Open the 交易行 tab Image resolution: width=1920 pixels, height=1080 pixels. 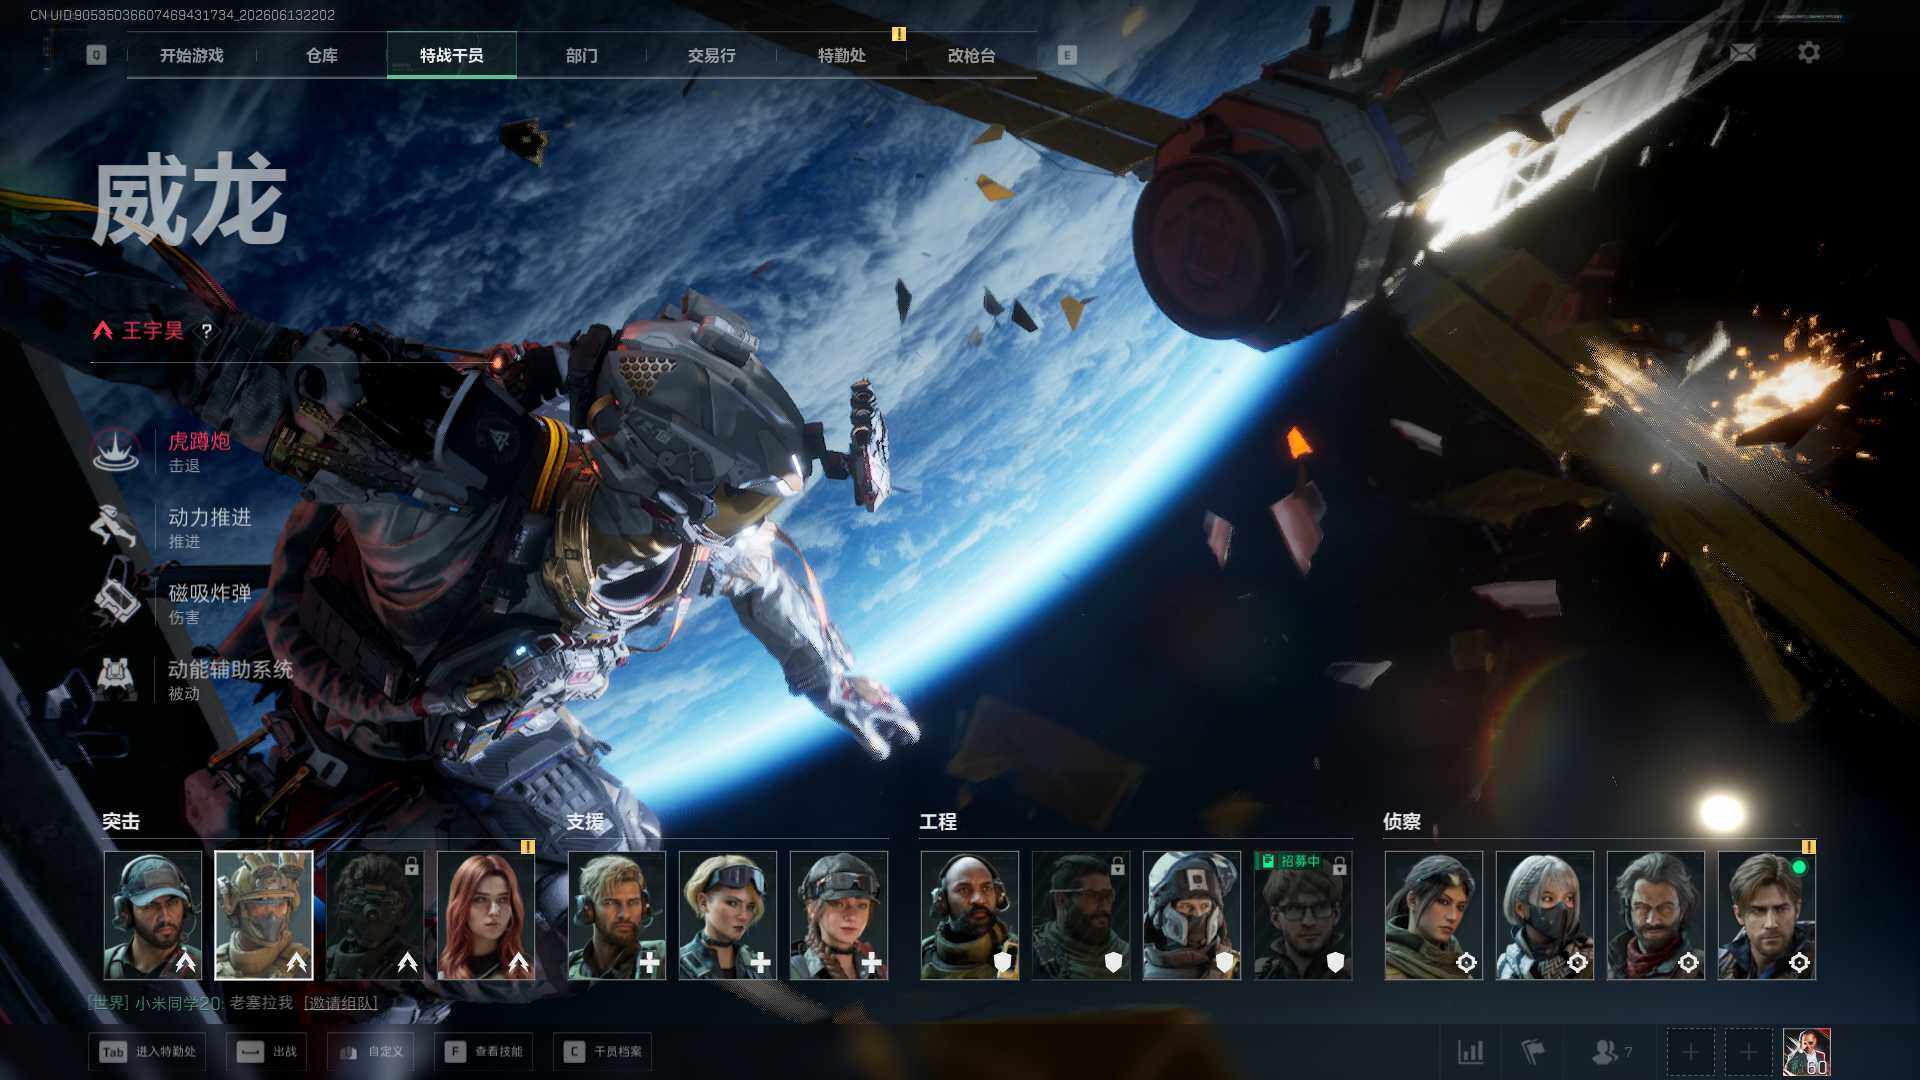tap(712, 55)
